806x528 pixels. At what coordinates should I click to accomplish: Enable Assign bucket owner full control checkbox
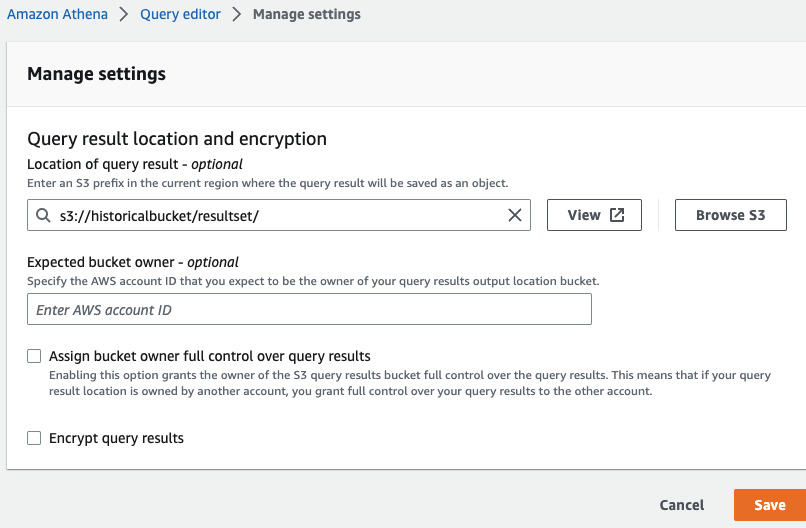click(34, 356)
